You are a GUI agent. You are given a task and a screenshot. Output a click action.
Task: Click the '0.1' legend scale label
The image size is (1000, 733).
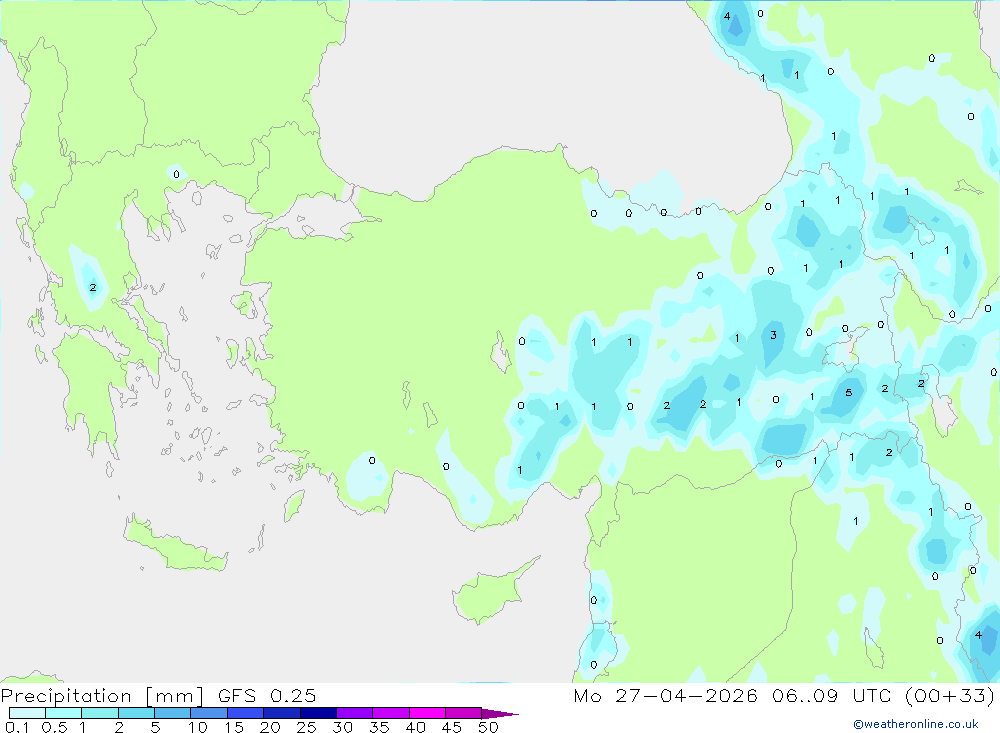[x=17, y=727]
